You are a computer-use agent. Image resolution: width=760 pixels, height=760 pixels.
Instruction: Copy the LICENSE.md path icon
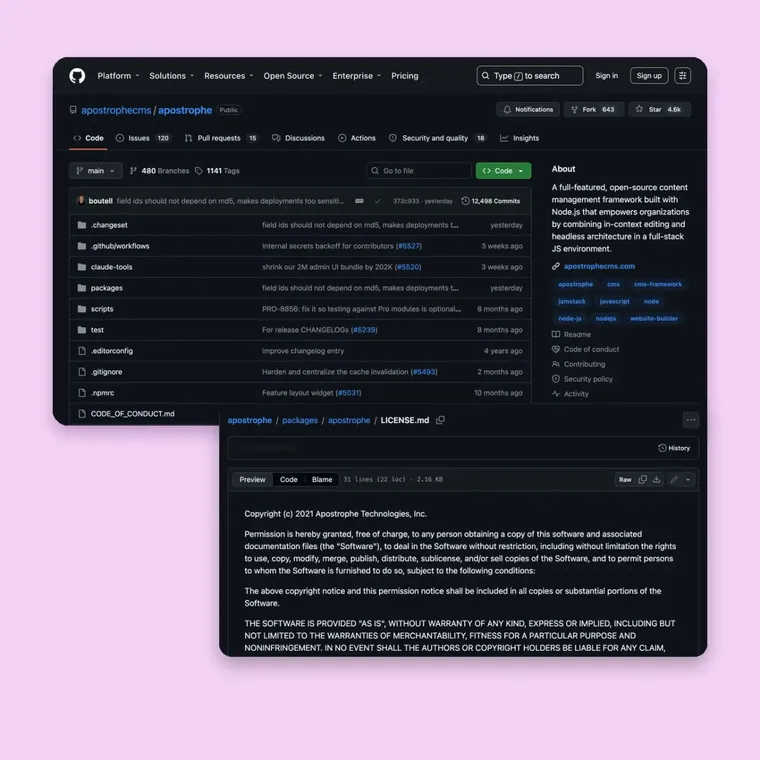click(440, 420)
